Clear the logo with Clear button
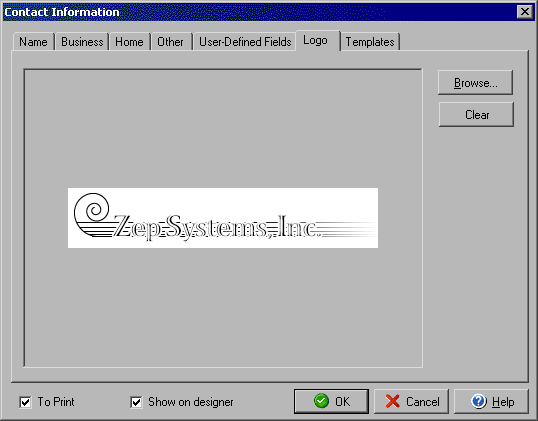The width and height of the screenshot is (538, 421). click(x=476, y=115)
